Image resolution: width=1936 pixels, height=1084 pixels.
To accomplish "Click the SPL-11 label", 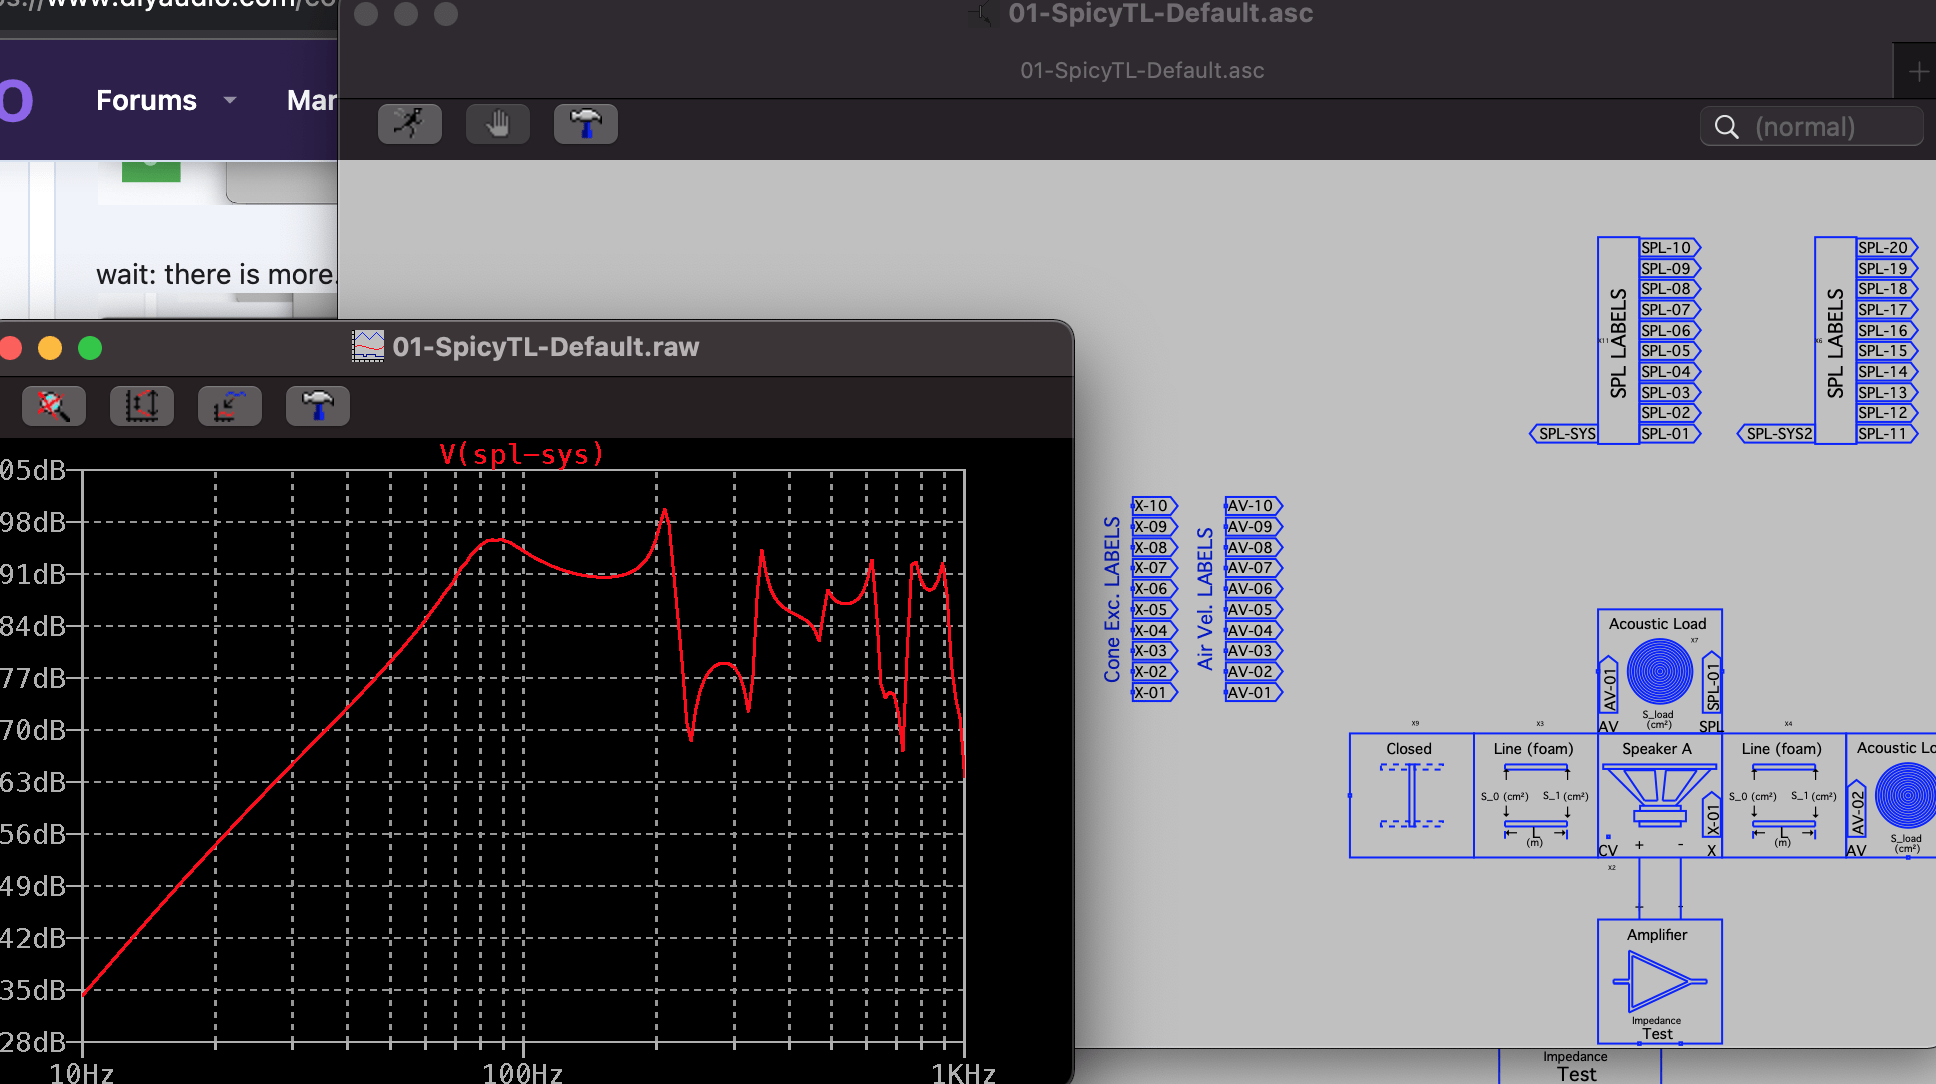I will 1886,434.
